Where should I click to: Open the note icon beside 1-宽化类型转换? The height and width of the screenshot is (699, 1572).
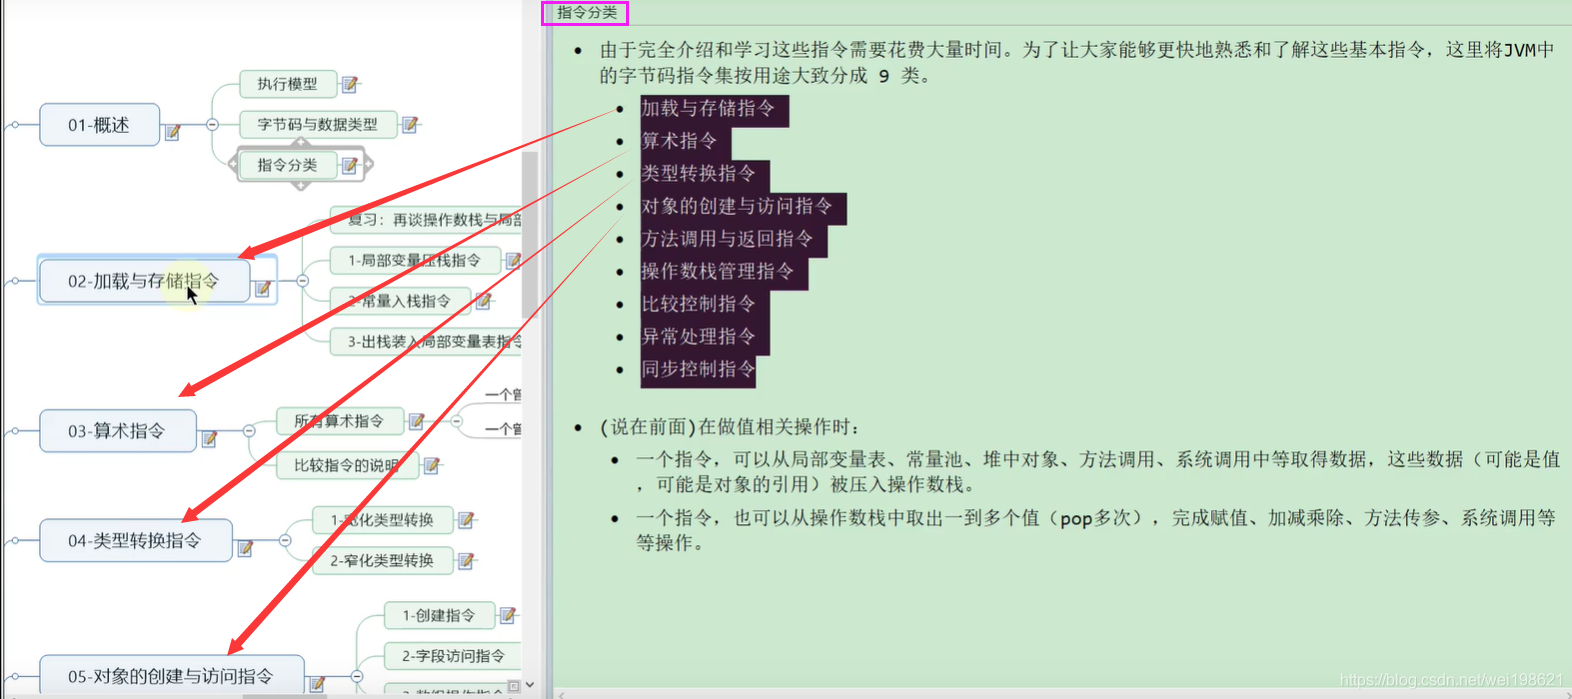coord(466,520)
